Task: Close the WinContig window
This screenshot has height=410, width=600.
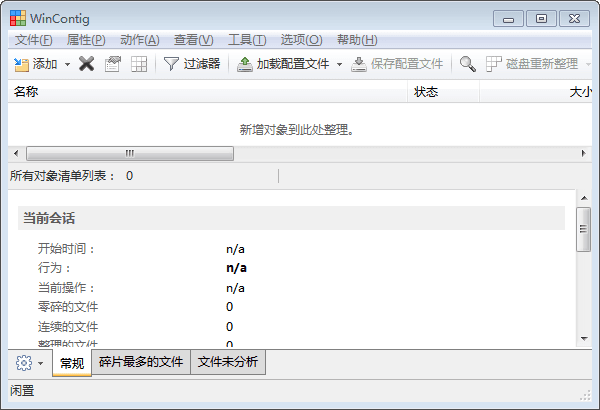Action: tap(574, 19)
